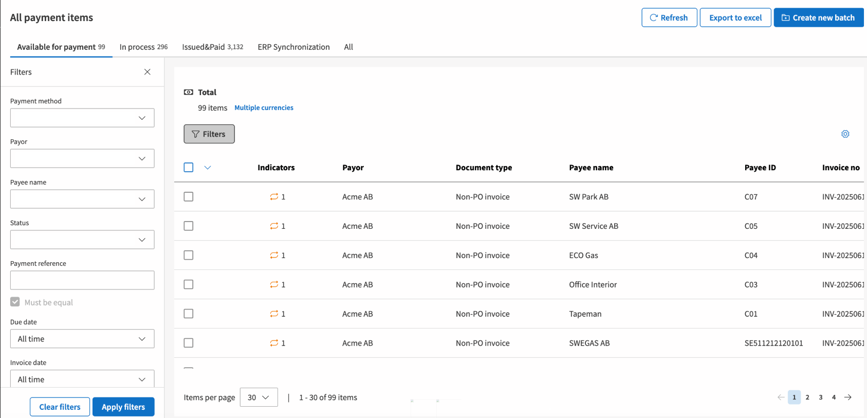Open the ERP Synchronization tab
The image size is (867, 418).
tap(293, 47)
